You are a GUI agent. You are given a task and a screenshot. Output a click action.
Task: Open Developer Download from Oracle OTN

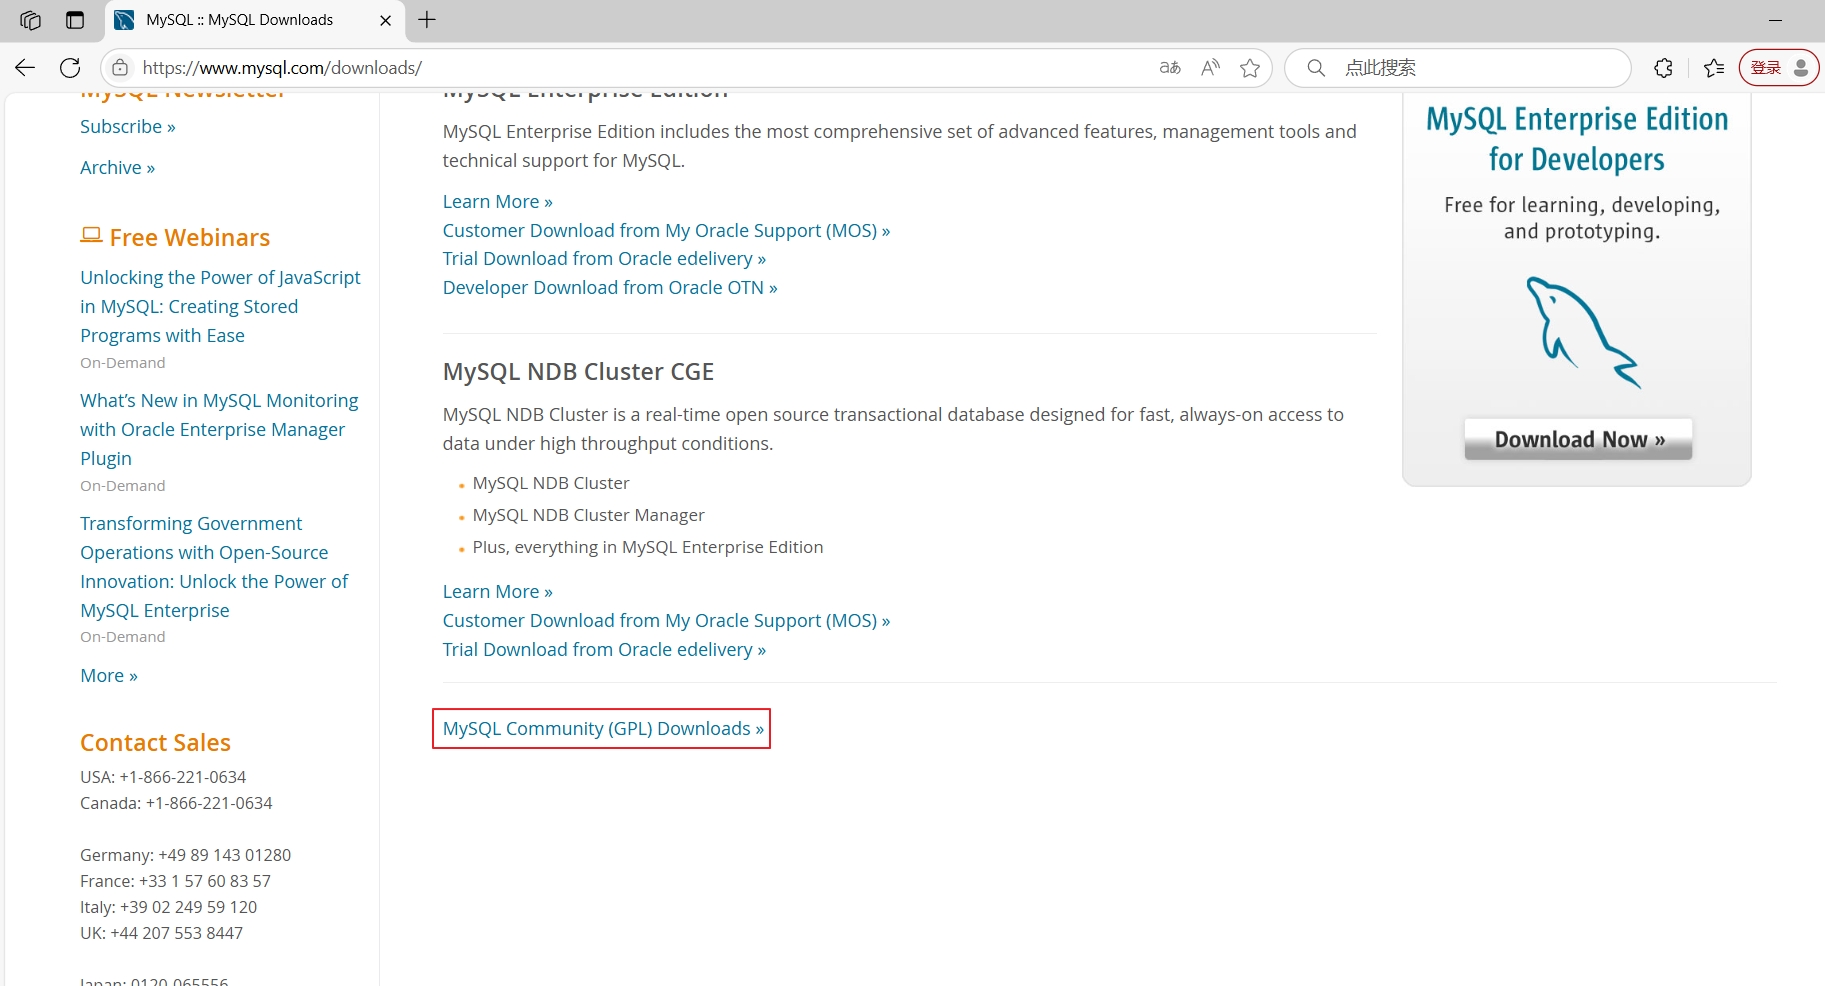tap(610, 288)
